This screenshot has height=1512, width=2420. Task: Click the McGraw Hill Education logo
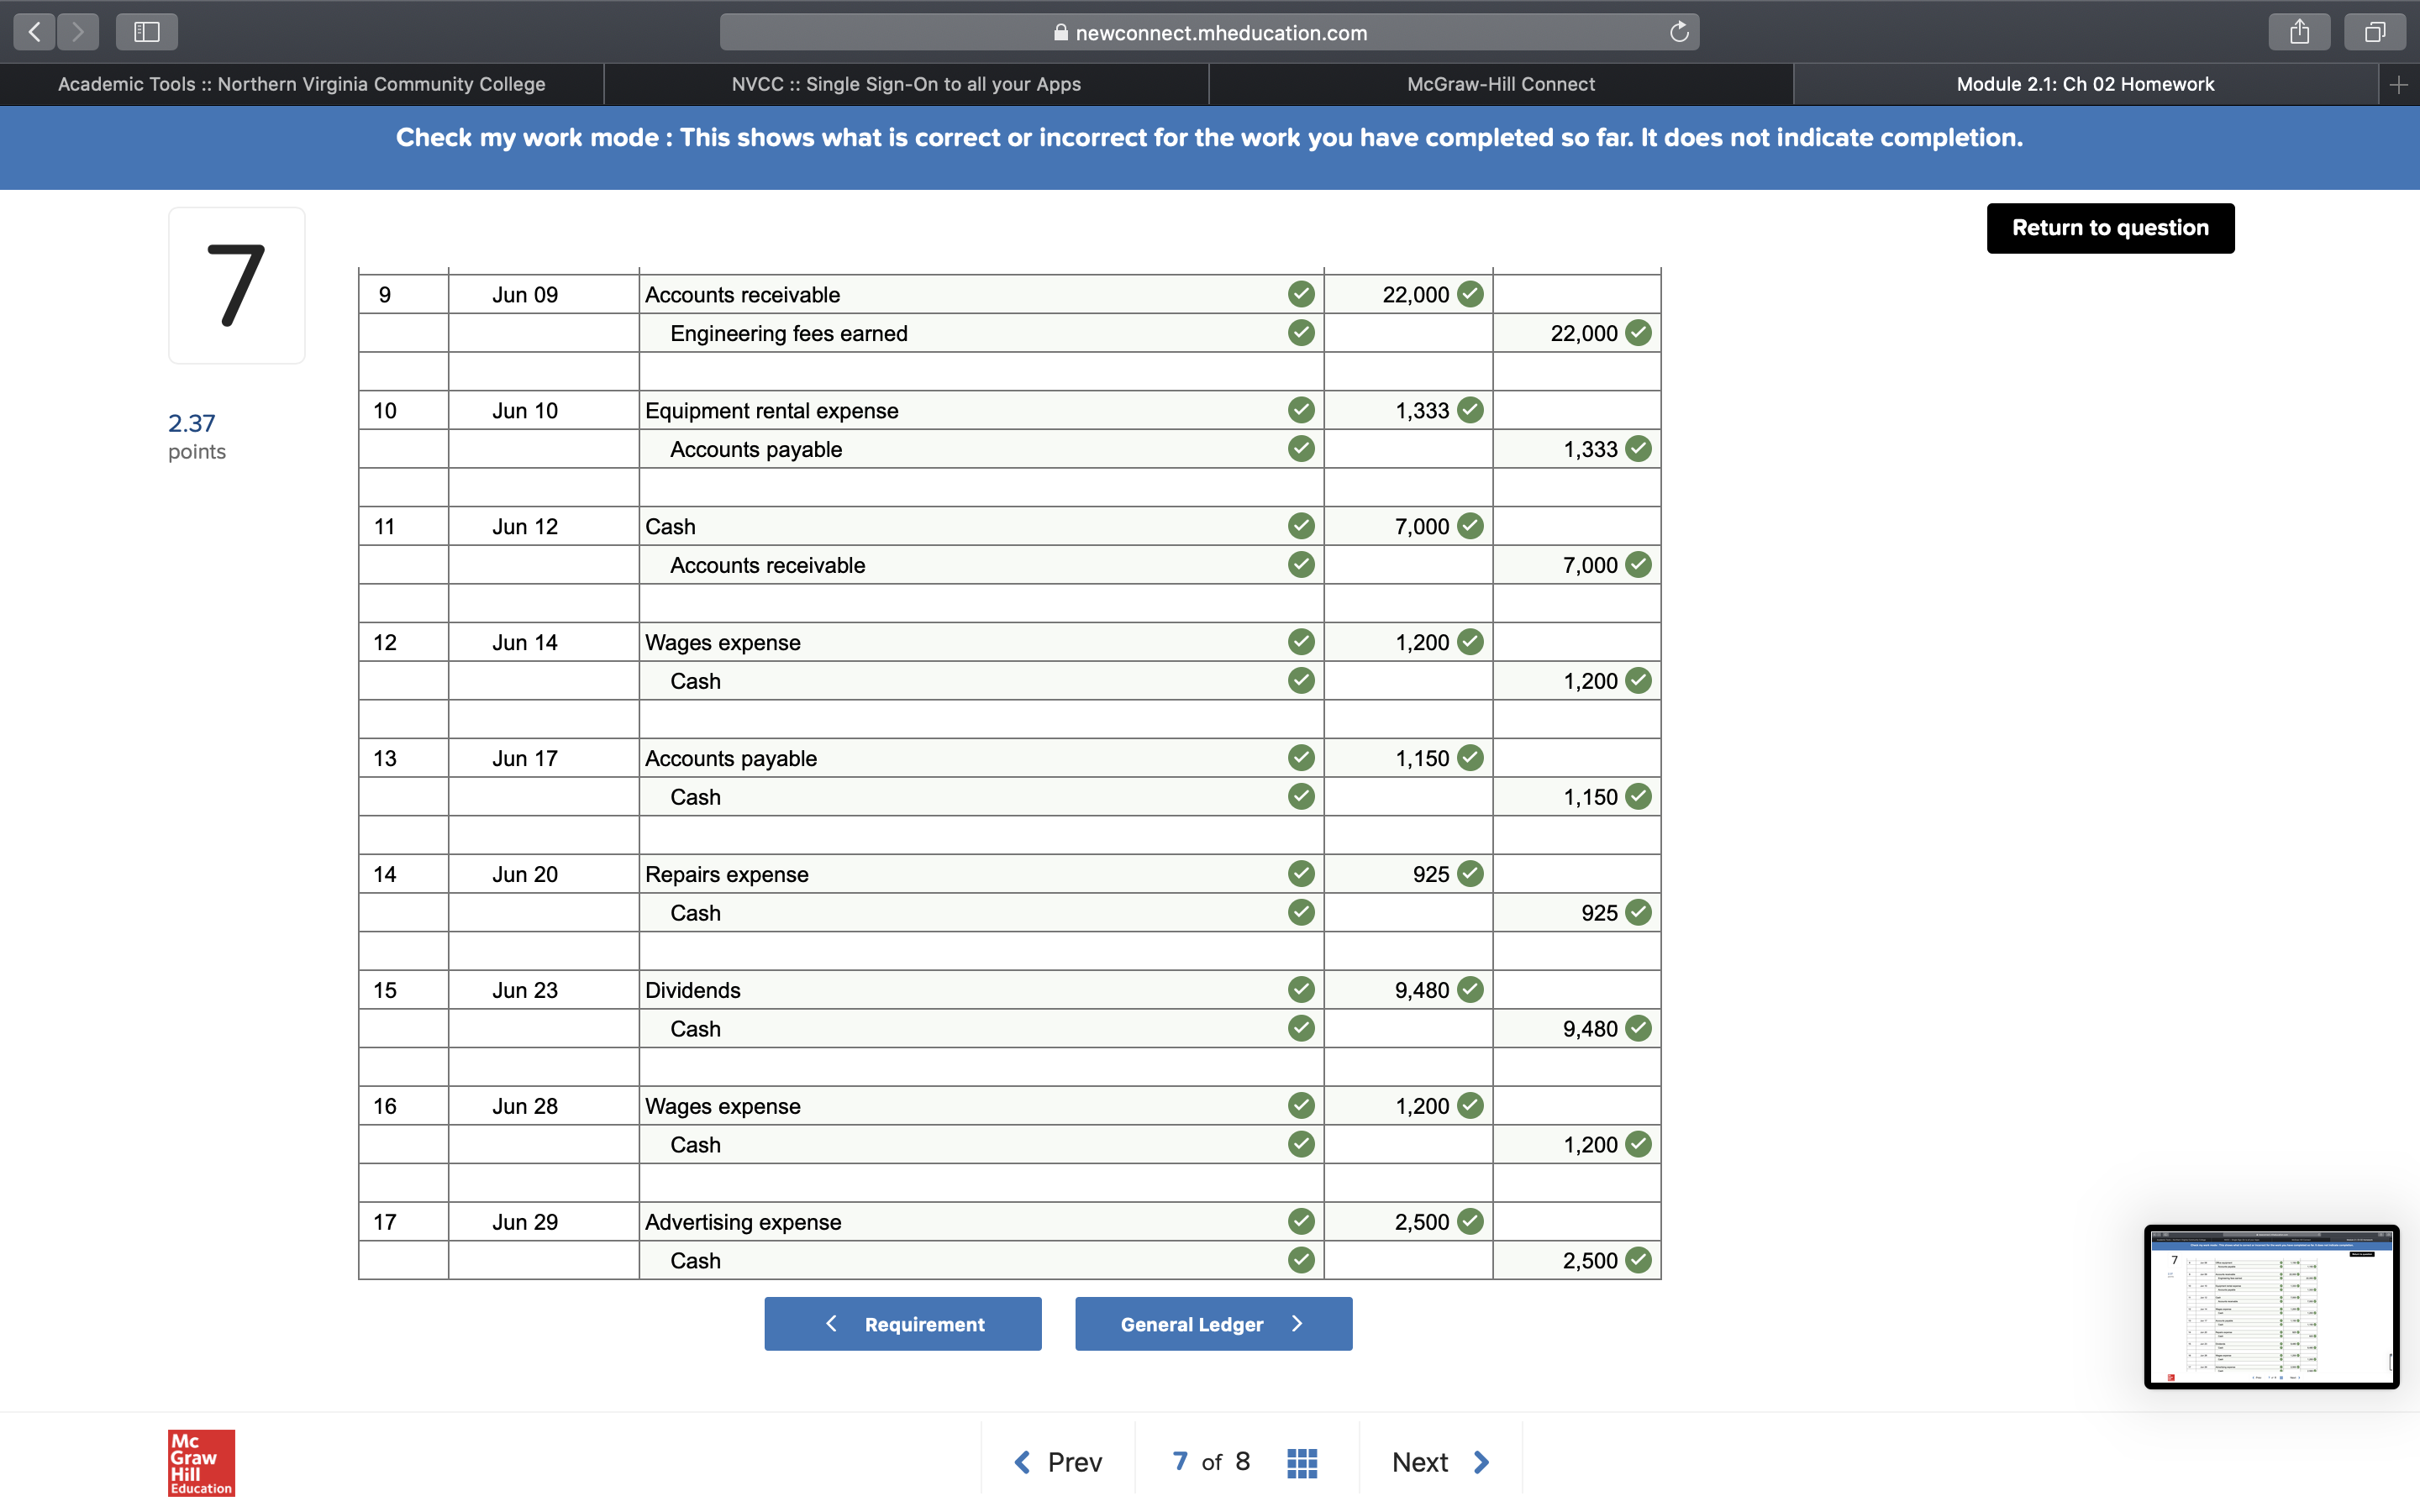tap(201, 1462)
